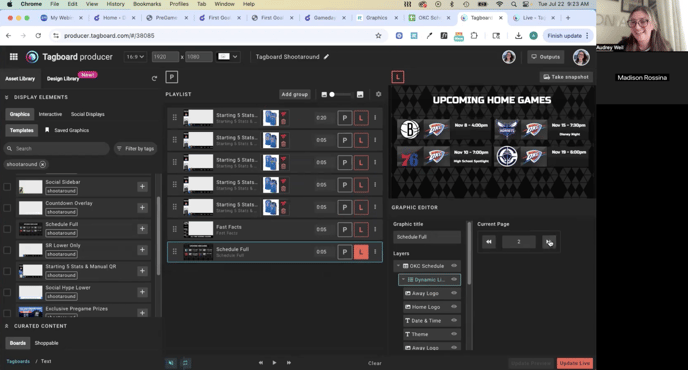Send Schedule Full to preview

click(344, 251)
